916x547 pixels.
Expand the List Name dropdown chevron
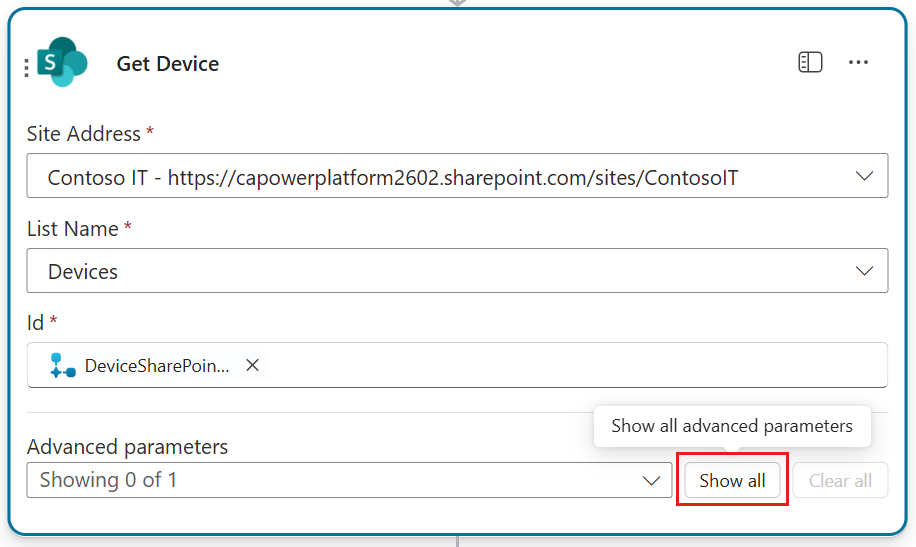click(864, 271)
